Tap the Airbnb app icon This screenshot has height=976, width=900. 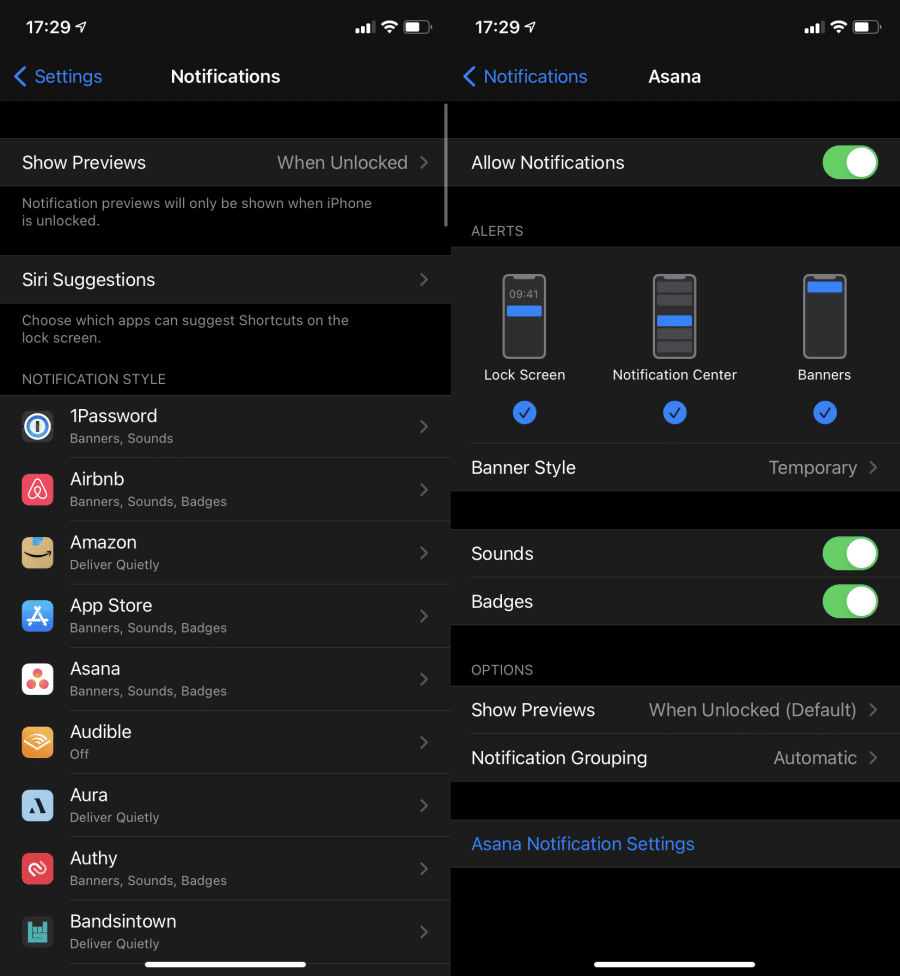point(37,490)
